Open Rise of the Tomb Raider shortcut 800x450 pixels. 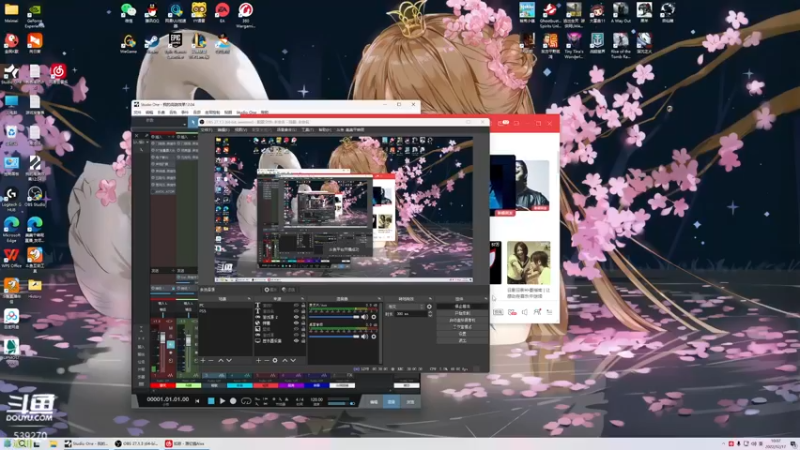620,46
